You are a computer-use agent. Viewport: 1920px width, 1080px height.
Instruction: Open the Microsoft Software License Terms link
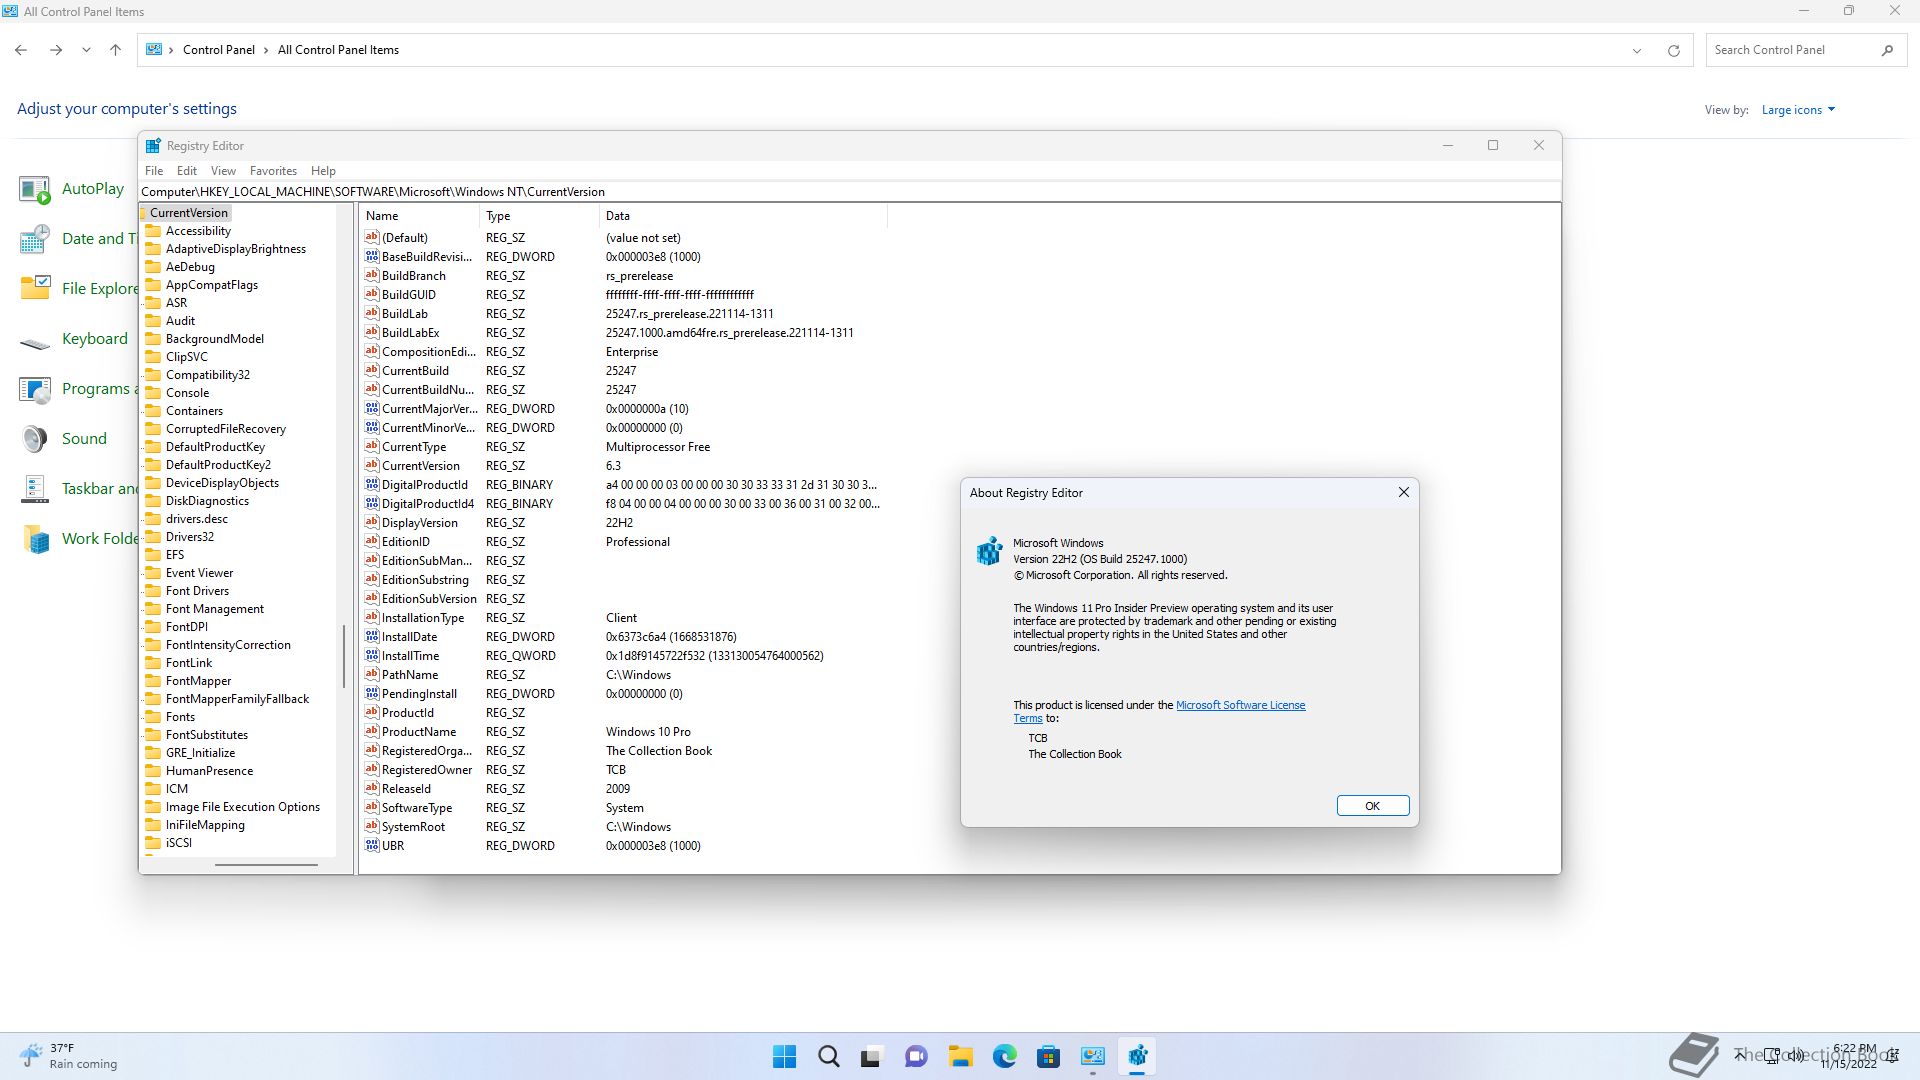click(1240, 705)
